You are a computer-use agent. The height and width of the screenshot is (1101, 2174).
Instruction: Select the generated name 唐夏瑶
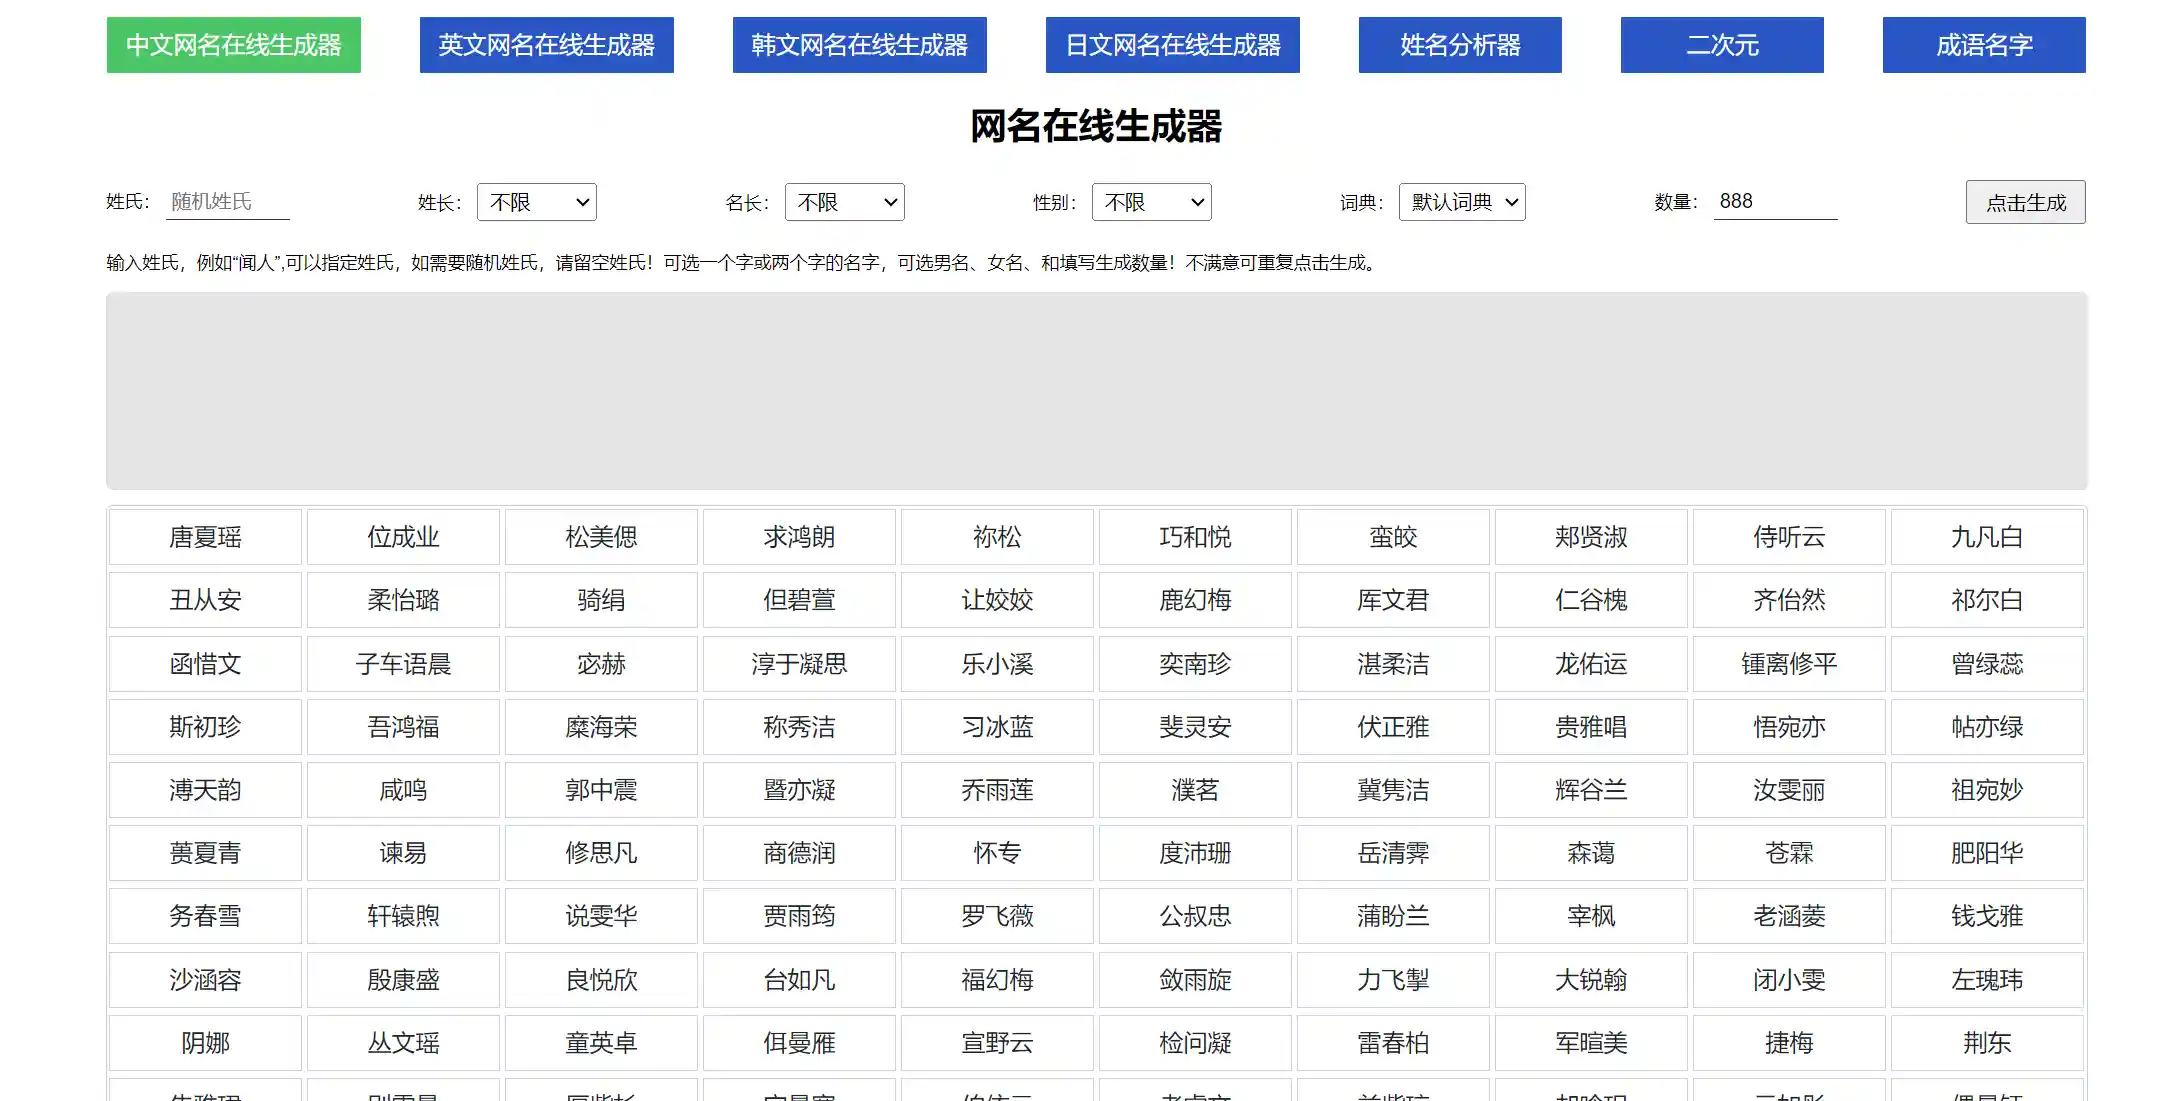click(x=204, y=537)
